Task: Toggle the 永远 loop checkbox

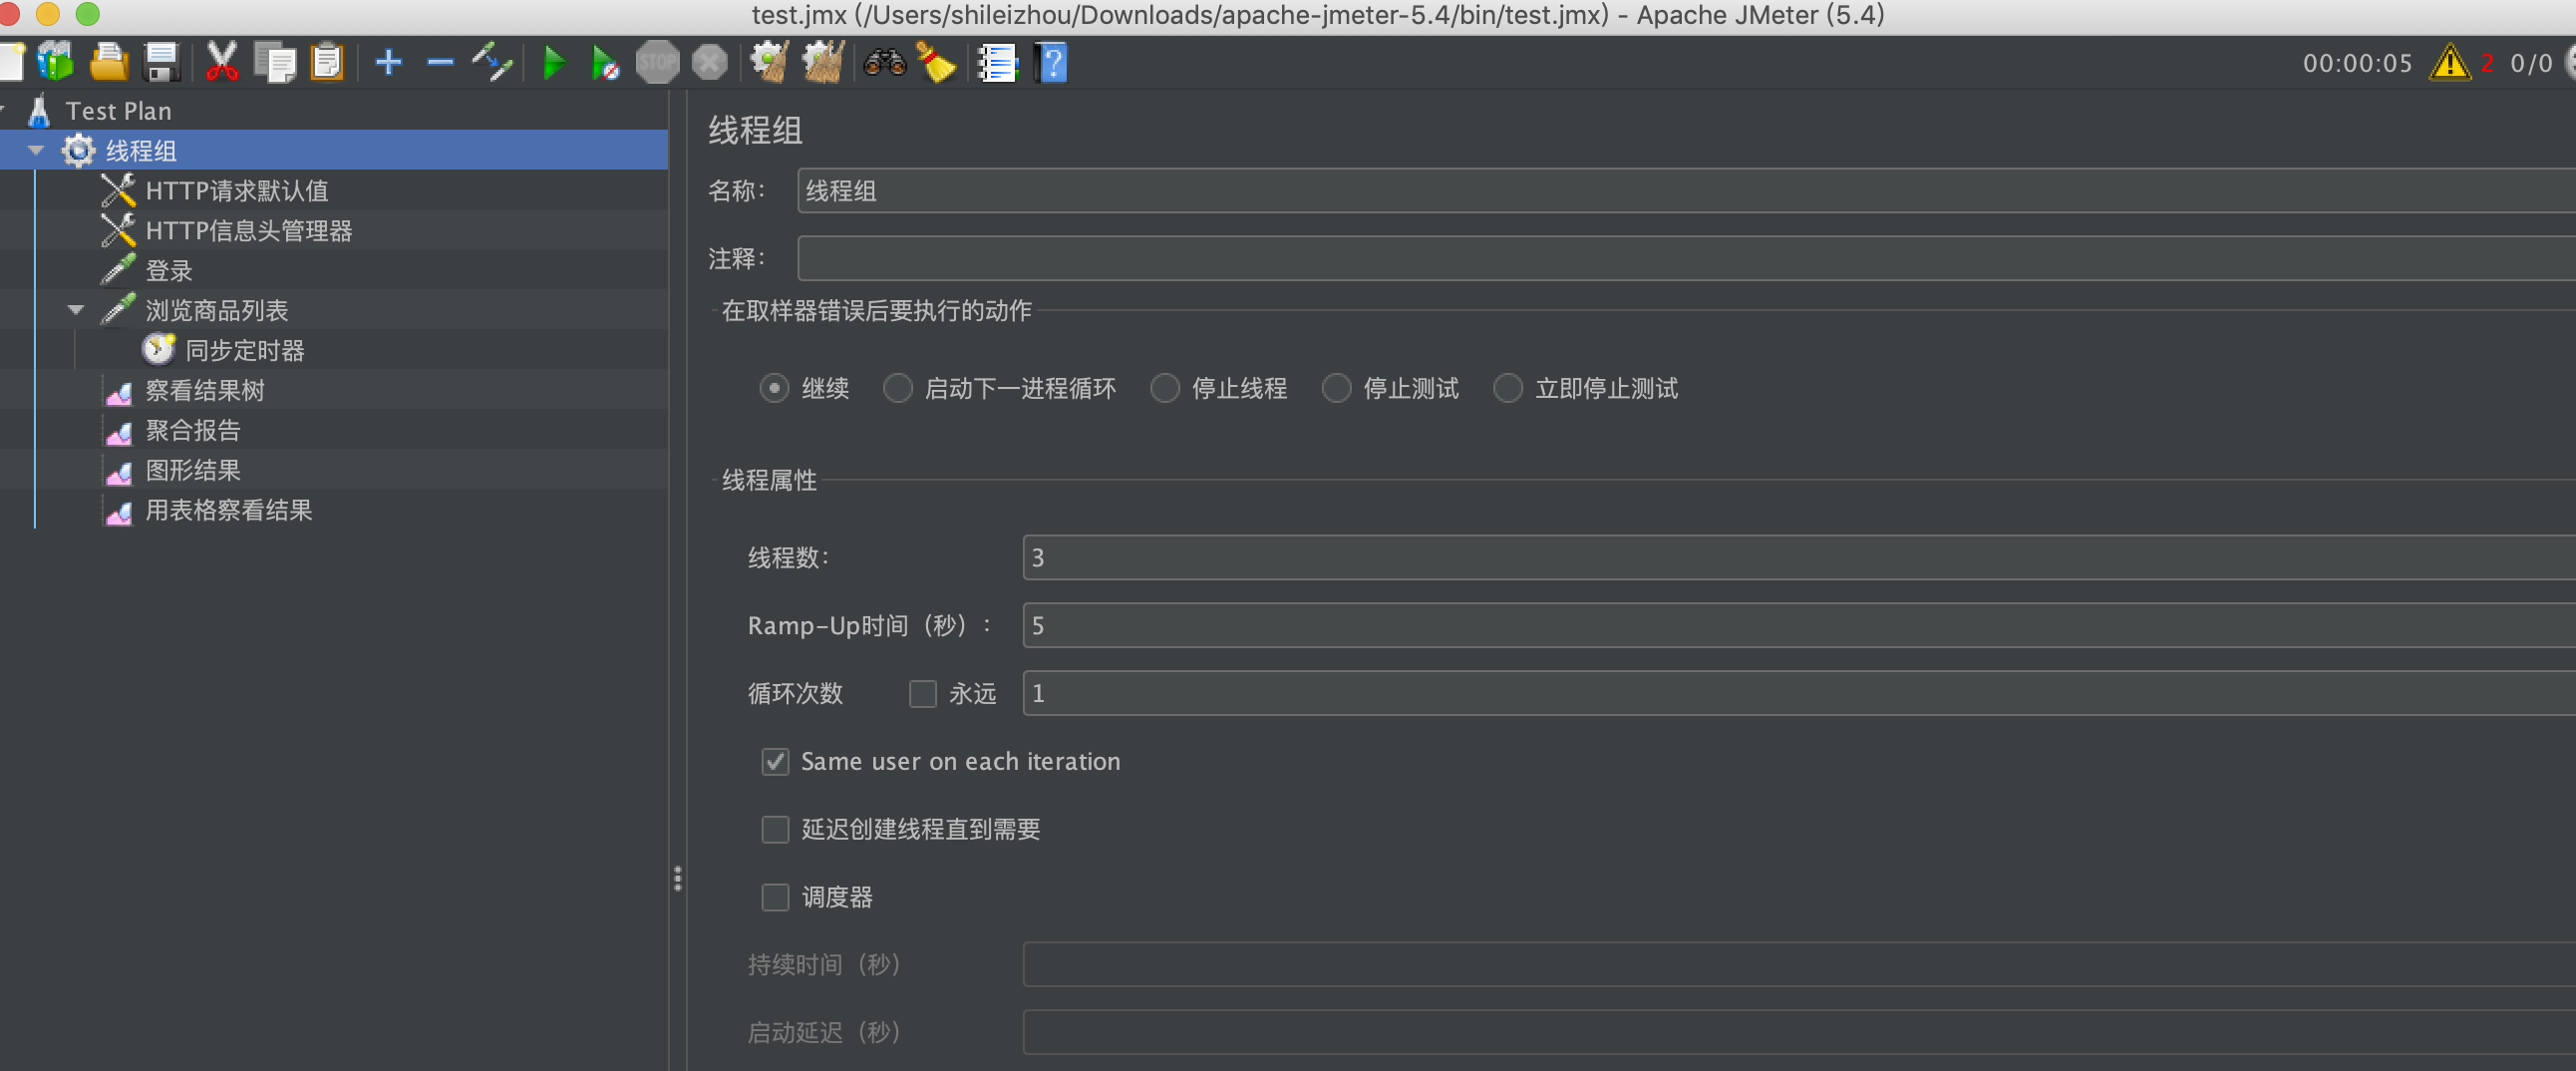Action: (922, 693)
